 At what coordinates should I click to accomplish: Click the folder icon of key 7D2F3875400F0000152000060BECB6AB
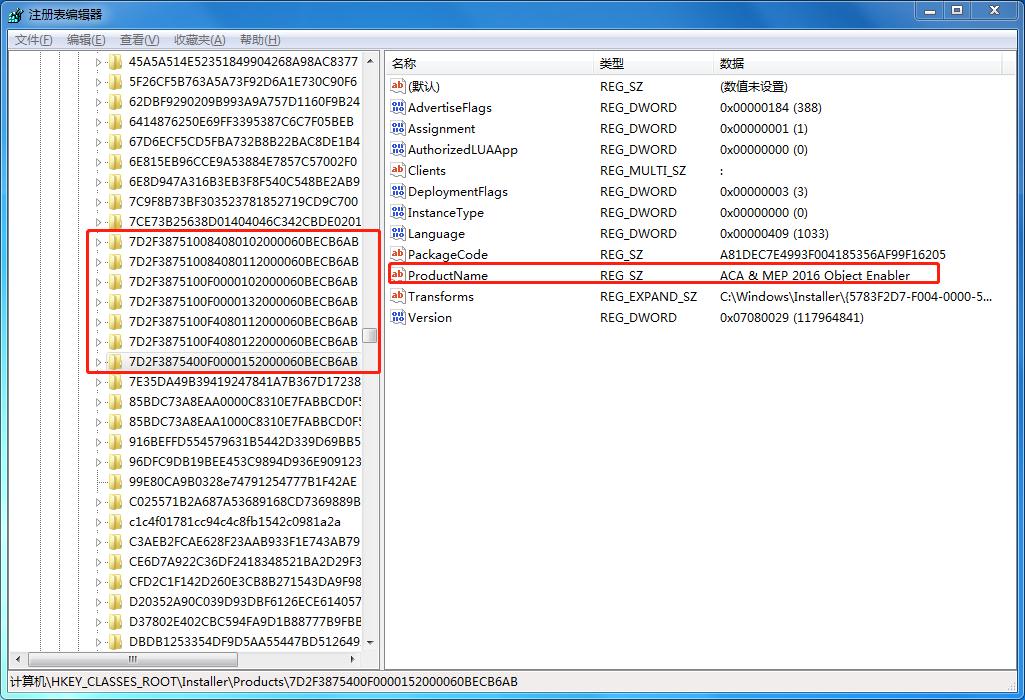[116, 361]
